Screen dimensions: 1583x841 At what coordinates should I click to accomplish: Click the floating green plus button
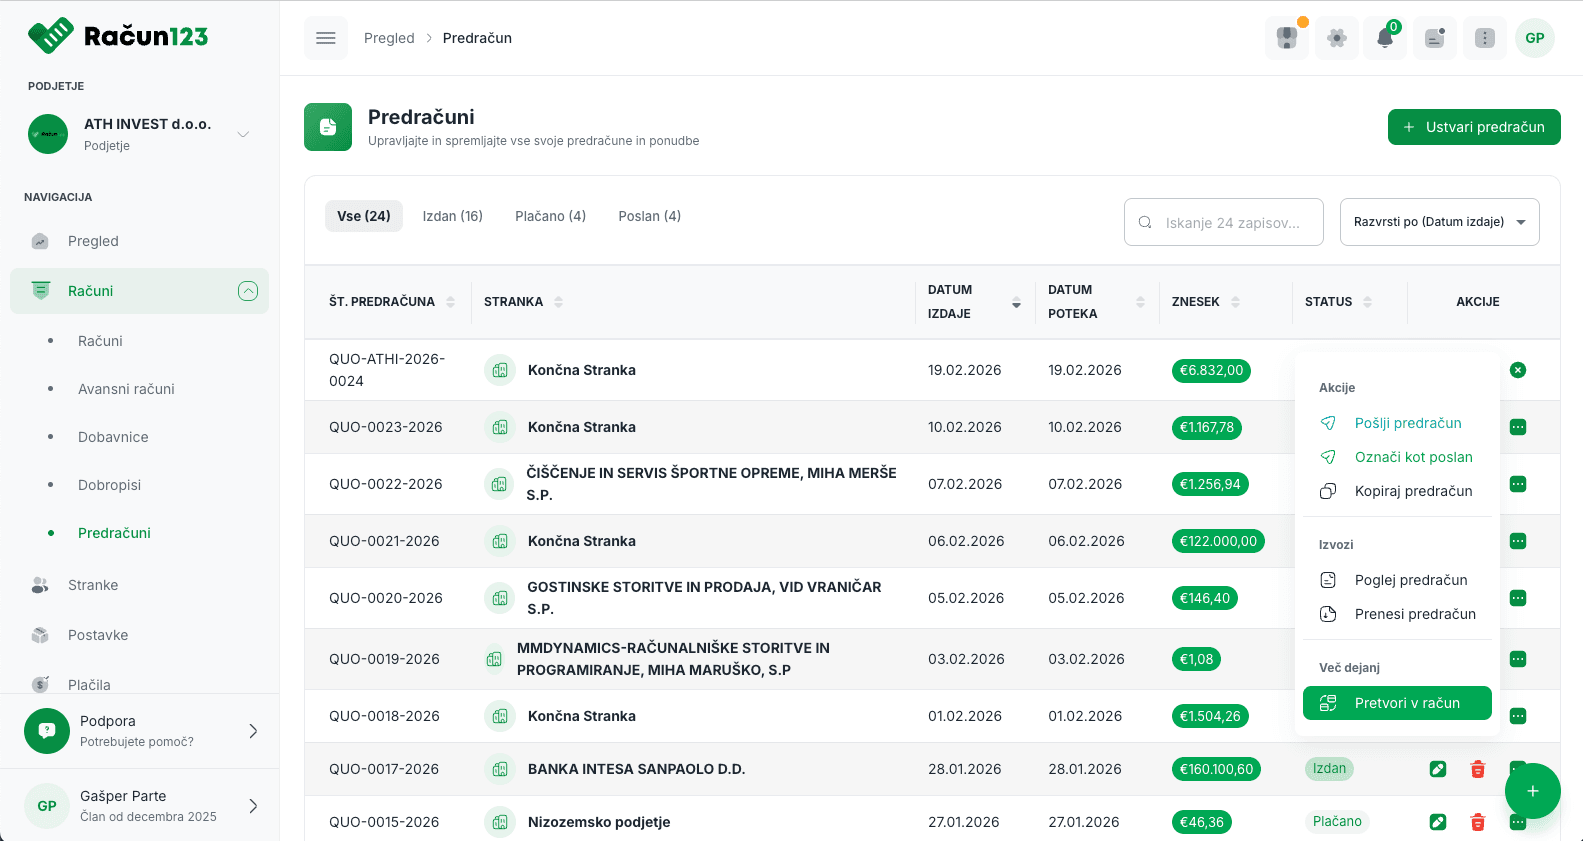click(x=1532, y=791)
